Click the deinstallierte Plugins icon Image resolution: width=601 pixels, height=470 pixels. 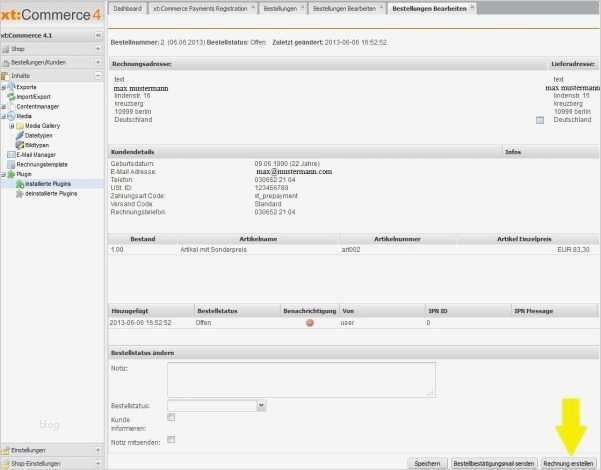pyautogui.click(x=20, y=194)
